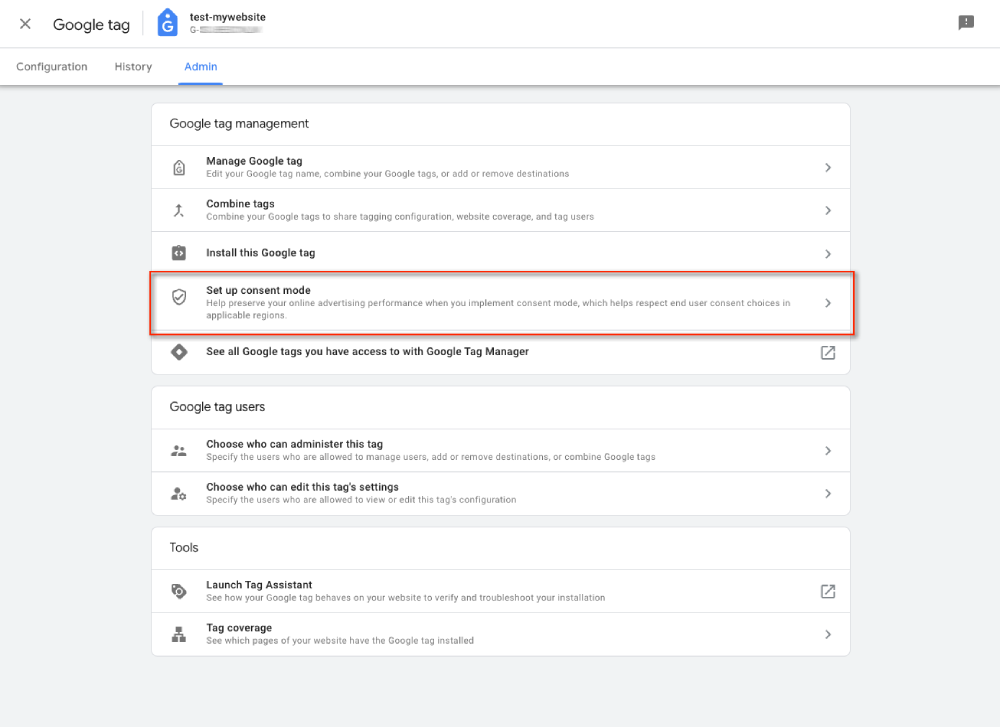Expand Manage Google tag chevron

(x=828, y=168)
